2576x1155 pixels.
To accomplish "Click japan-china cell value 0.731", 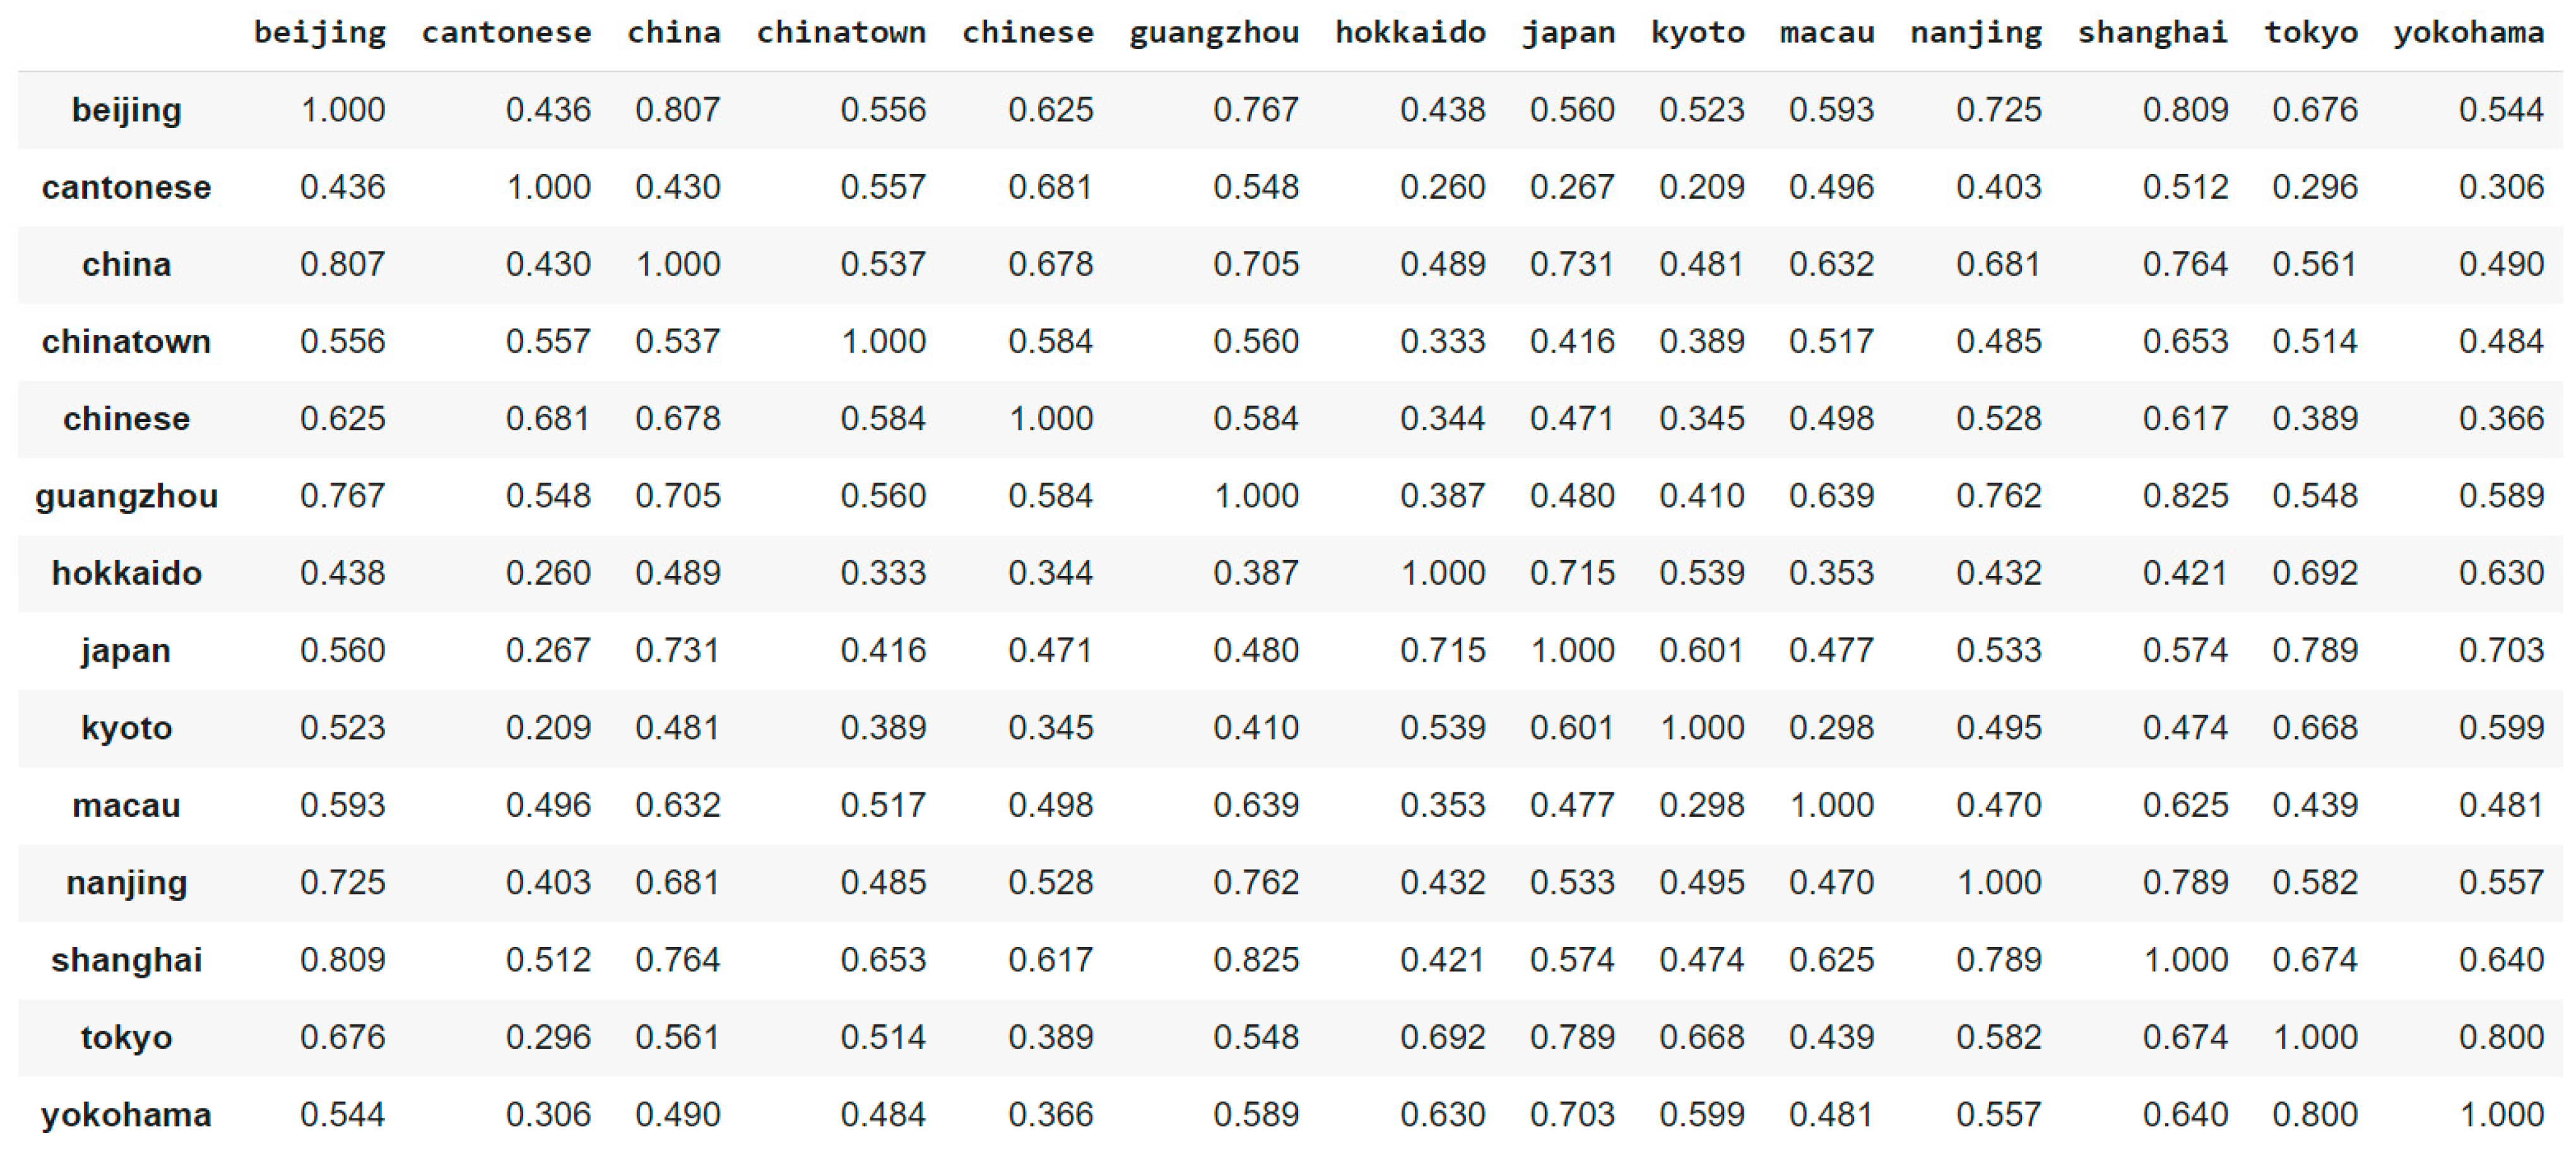I will coord(677,651).
